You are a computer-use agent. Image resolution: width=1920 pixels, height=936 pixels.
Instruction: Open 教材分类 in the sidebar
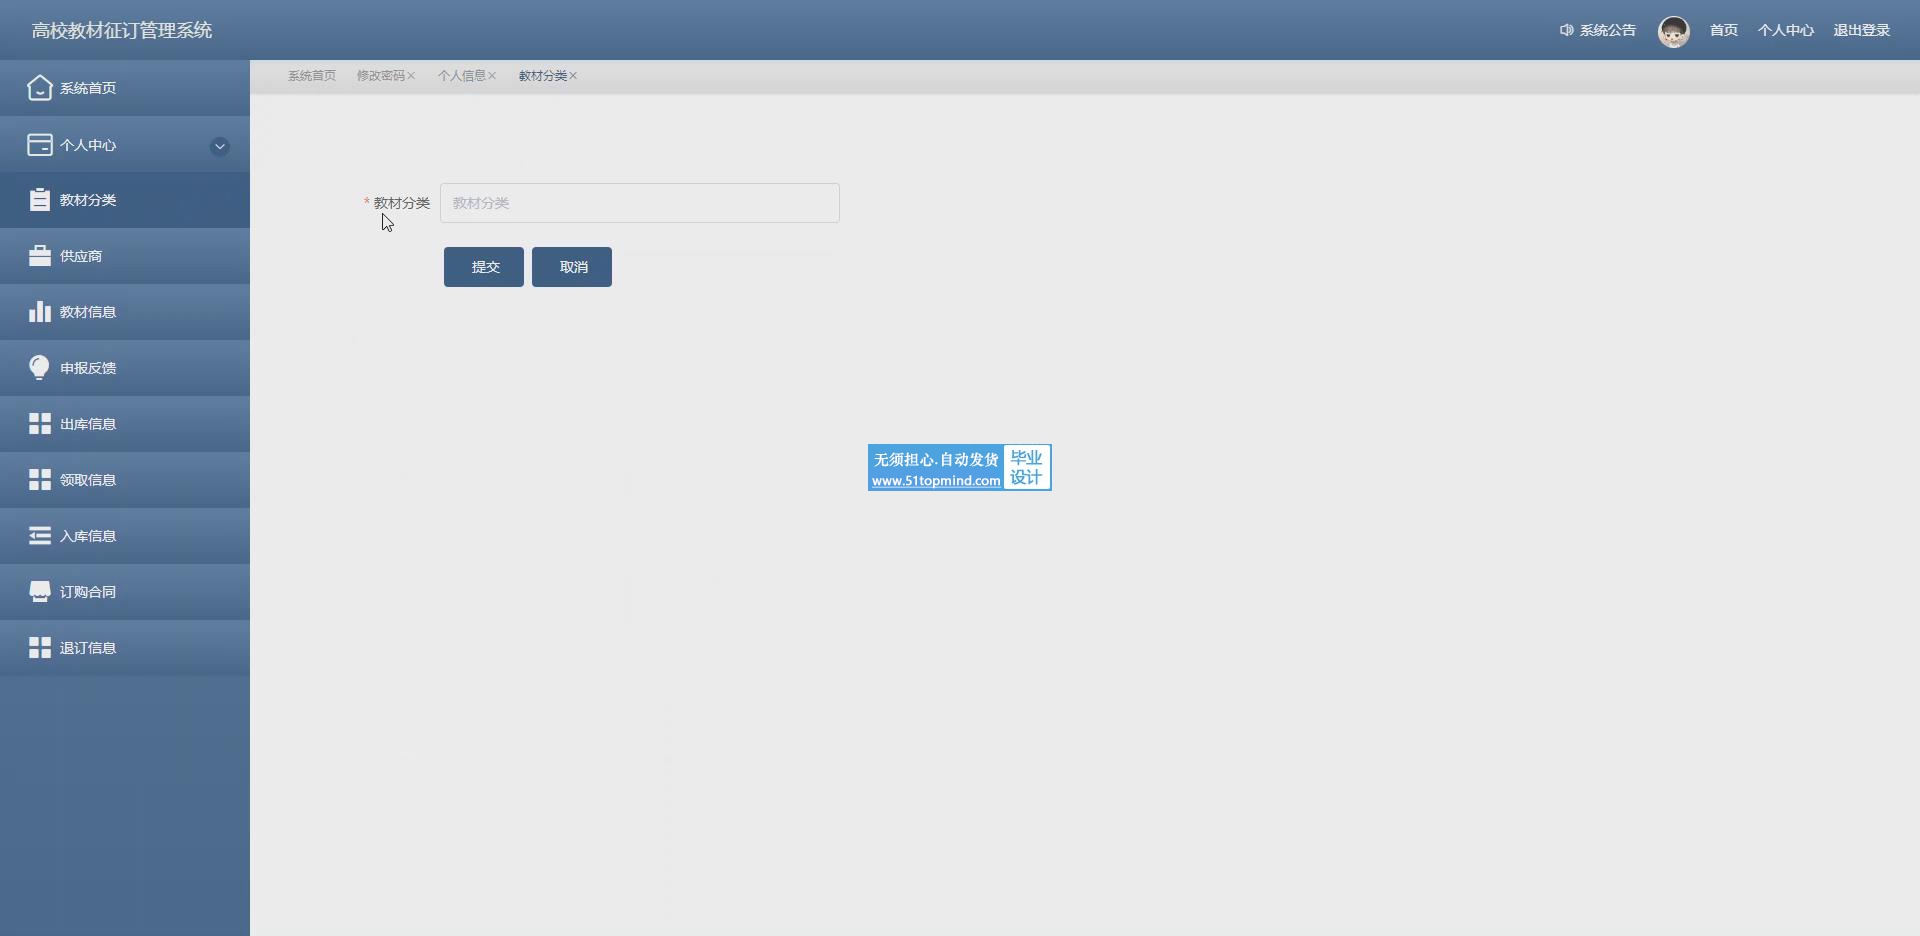coord(125,200)
